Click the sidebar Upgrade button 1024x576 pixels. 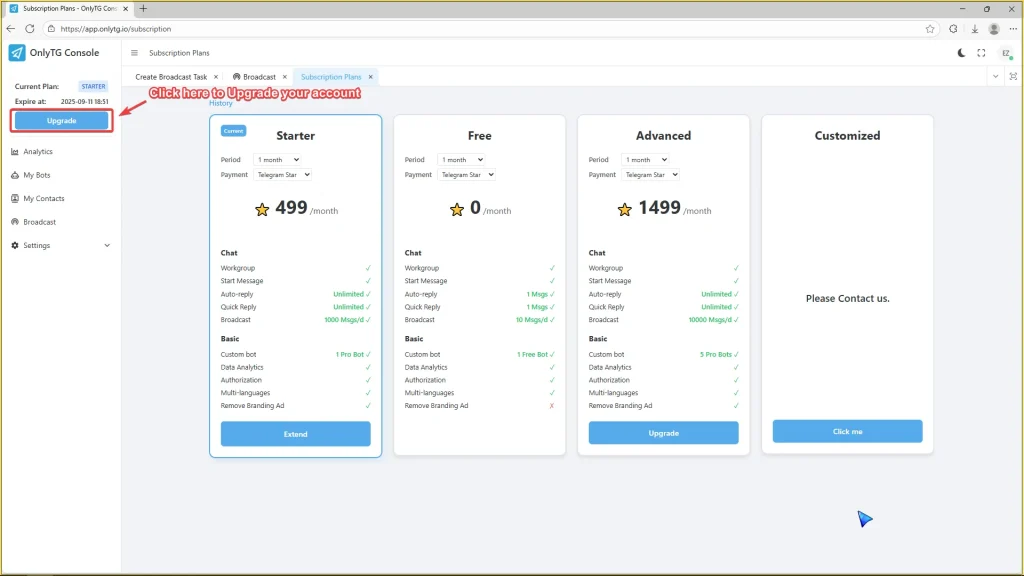(x=61, y=121)
